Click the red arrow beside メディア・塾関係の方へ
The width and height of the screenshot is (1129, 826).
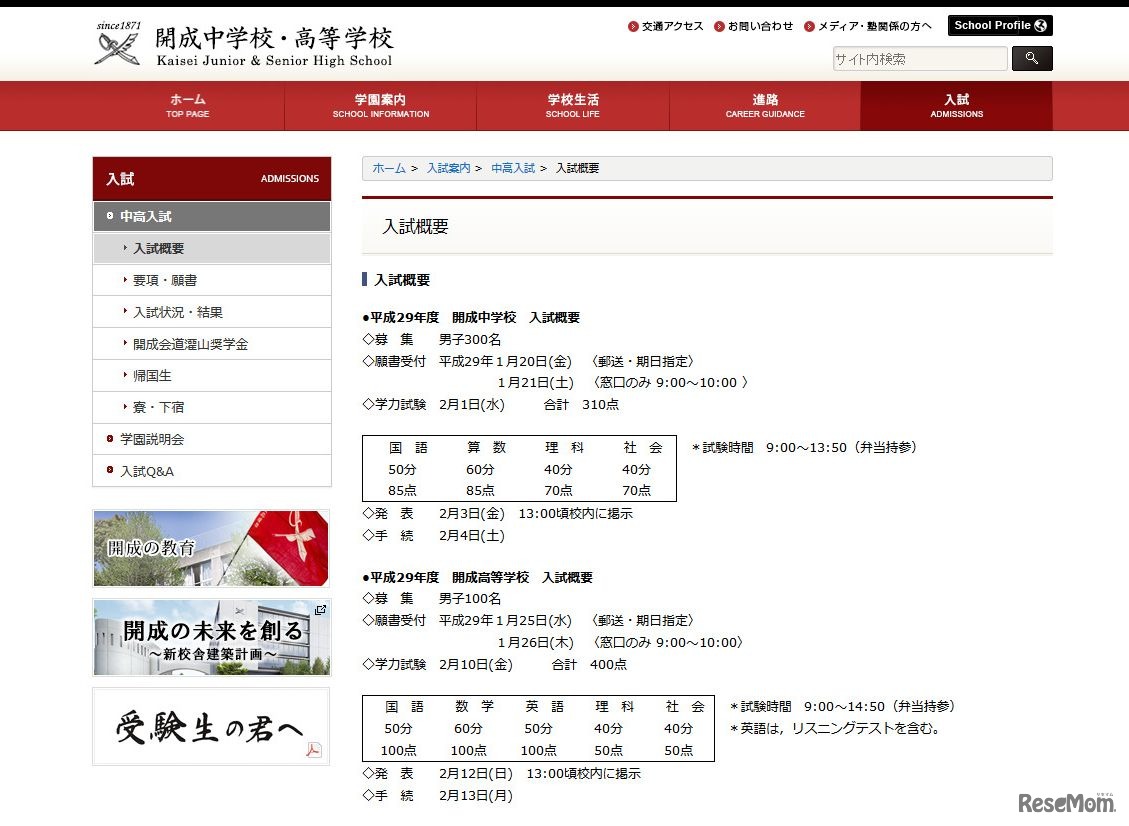coord(809,27)
